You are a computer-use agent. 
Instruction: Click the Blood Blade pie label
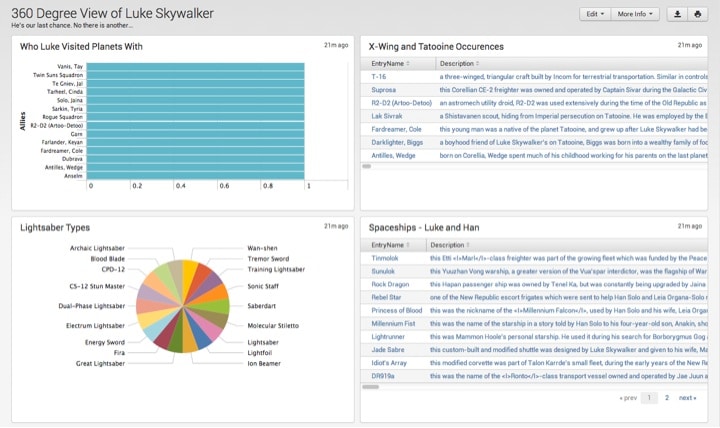click(x=107, y=259)
